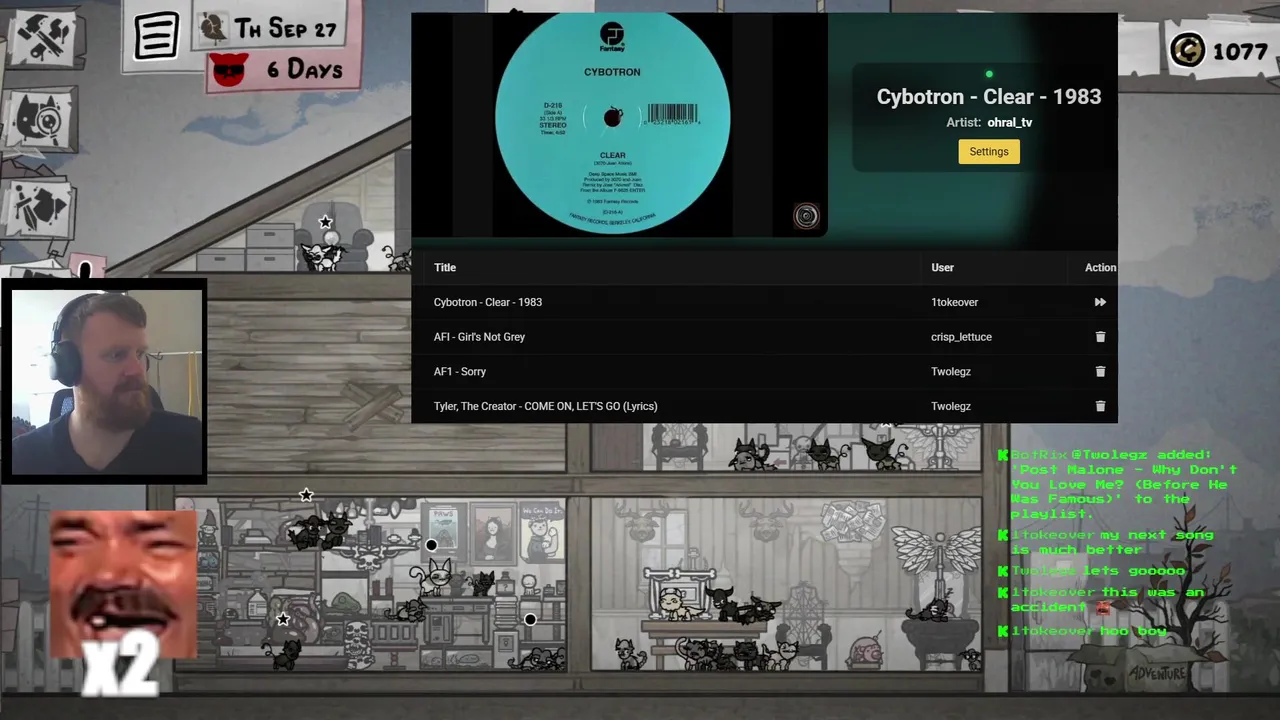Click Twolegz in the AF1 - Sorry row

click(951, 371)
